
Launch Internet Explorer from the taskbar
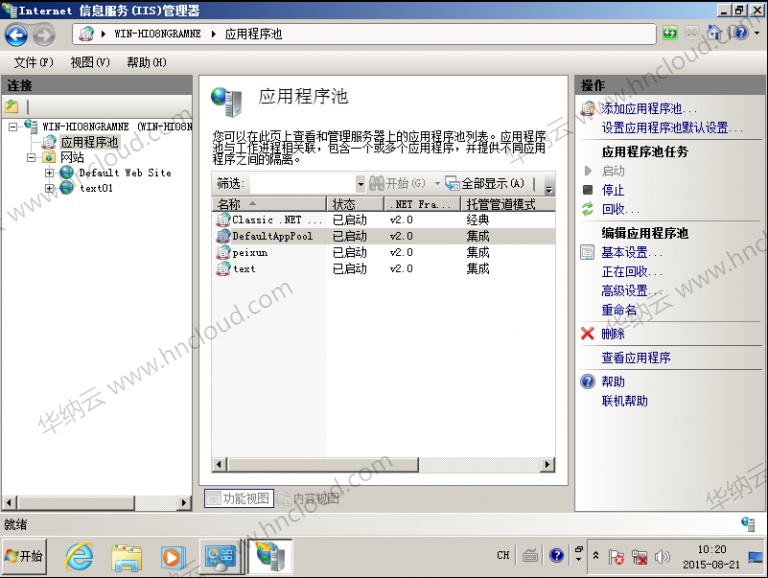pyautogui.click(x=79, y=556)
